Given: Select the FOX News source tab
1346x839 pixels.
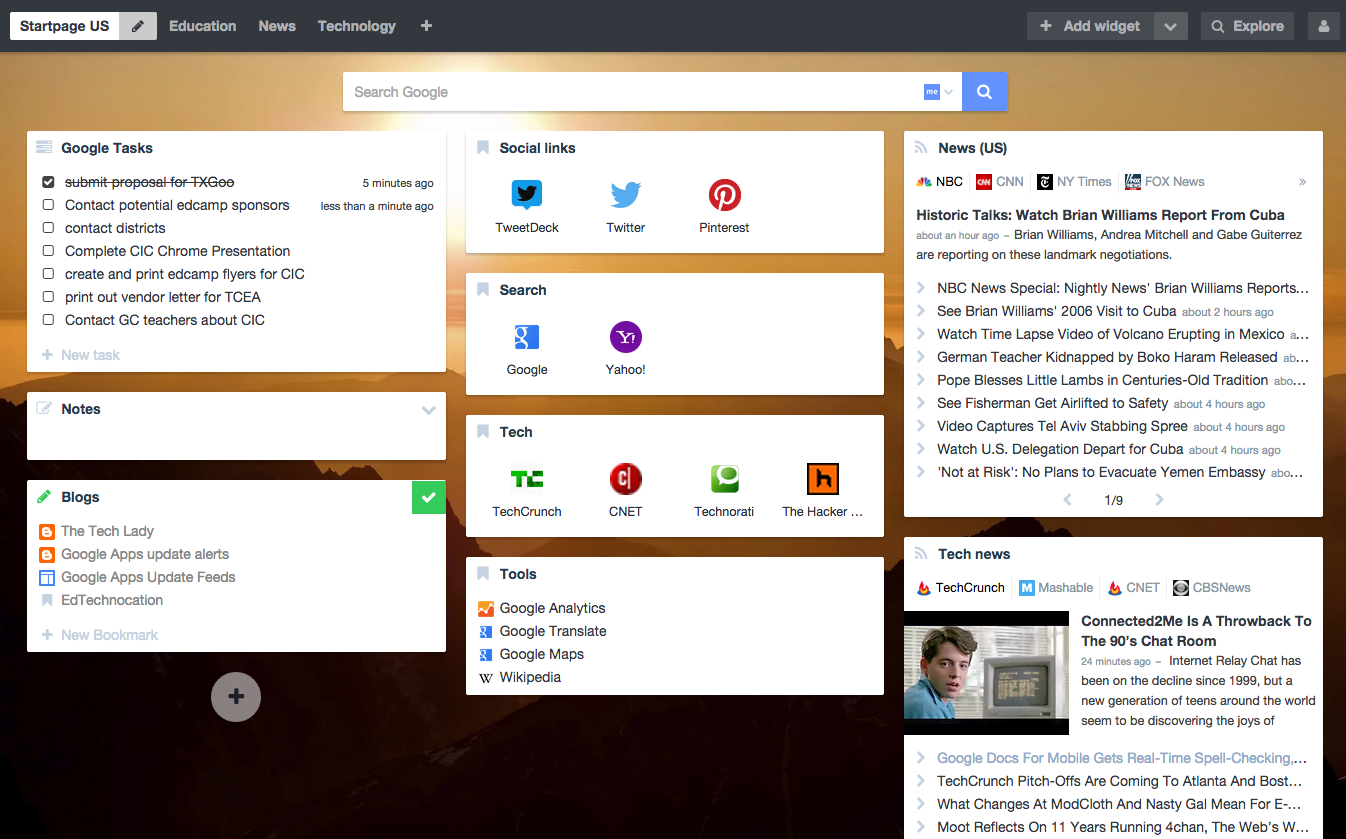Looking at the screenshot, I should tap(1165, 182).
